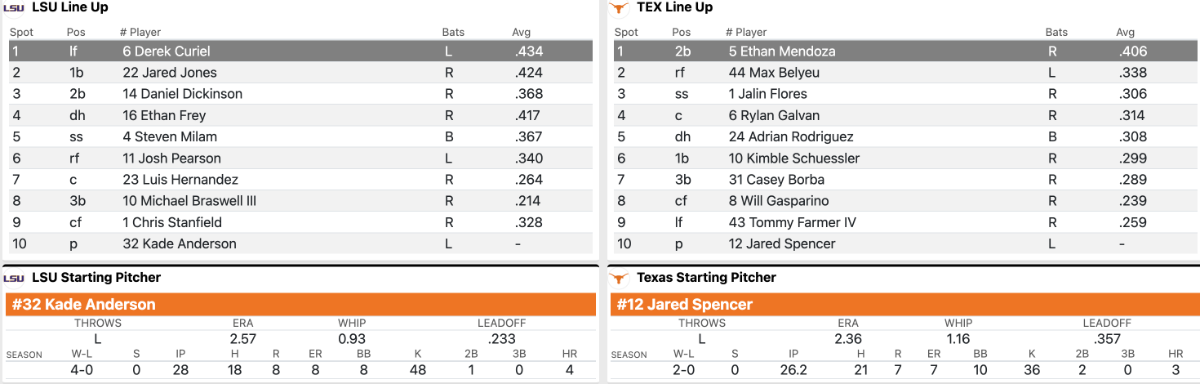The height and width of the screenshot is (384, 1200).
Task: Click the Spot column header in TEX lineup
Action: point(626,32)
